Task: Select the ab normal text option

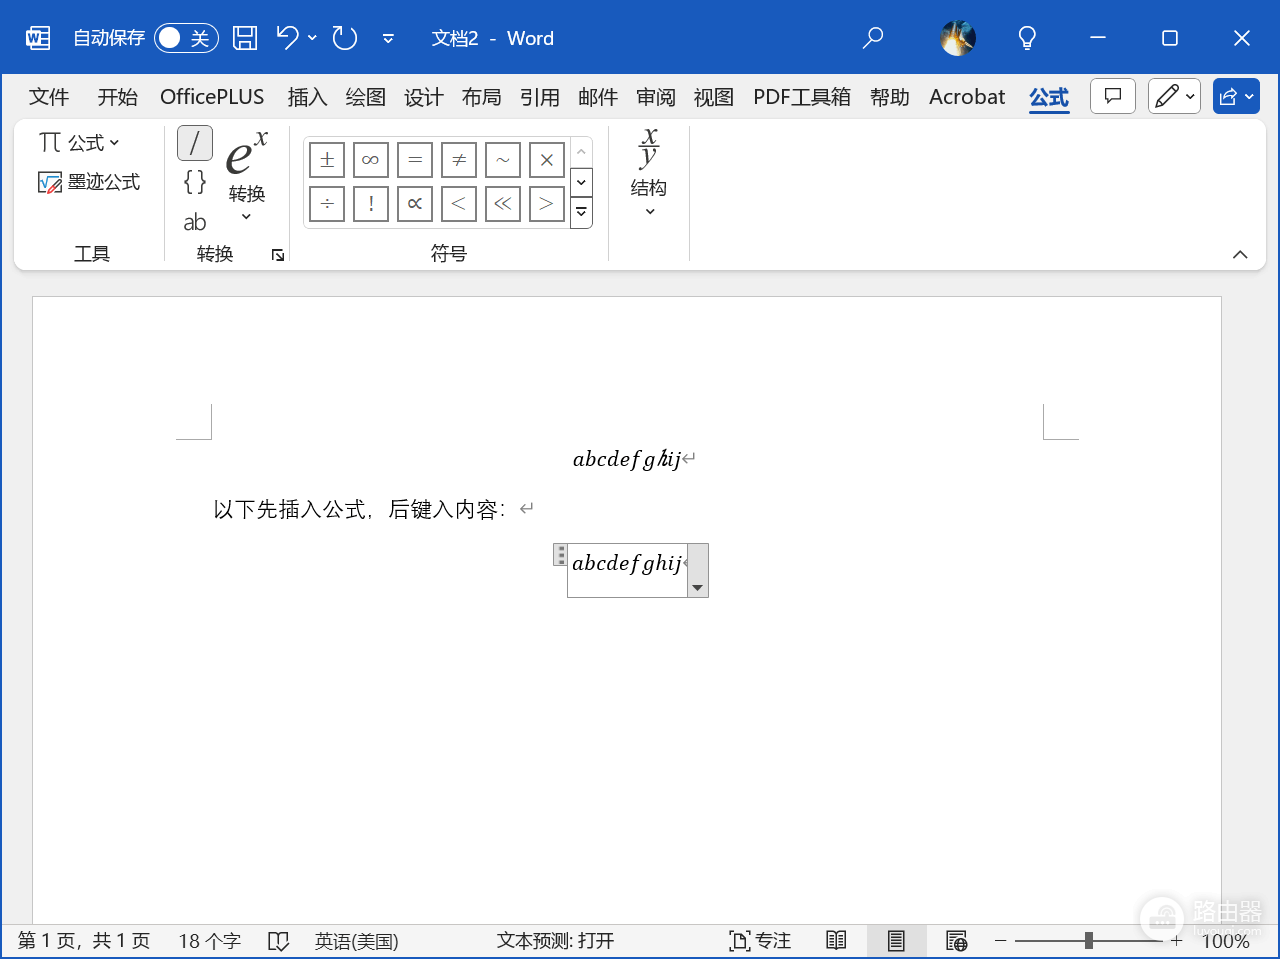Action: point(195,222)
